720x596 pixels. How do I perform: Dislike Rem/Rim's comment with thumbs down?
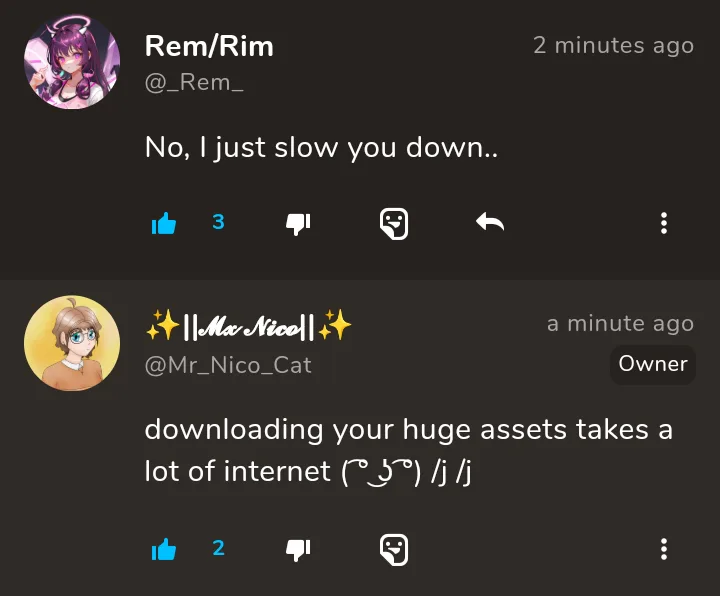click(298, 225)
